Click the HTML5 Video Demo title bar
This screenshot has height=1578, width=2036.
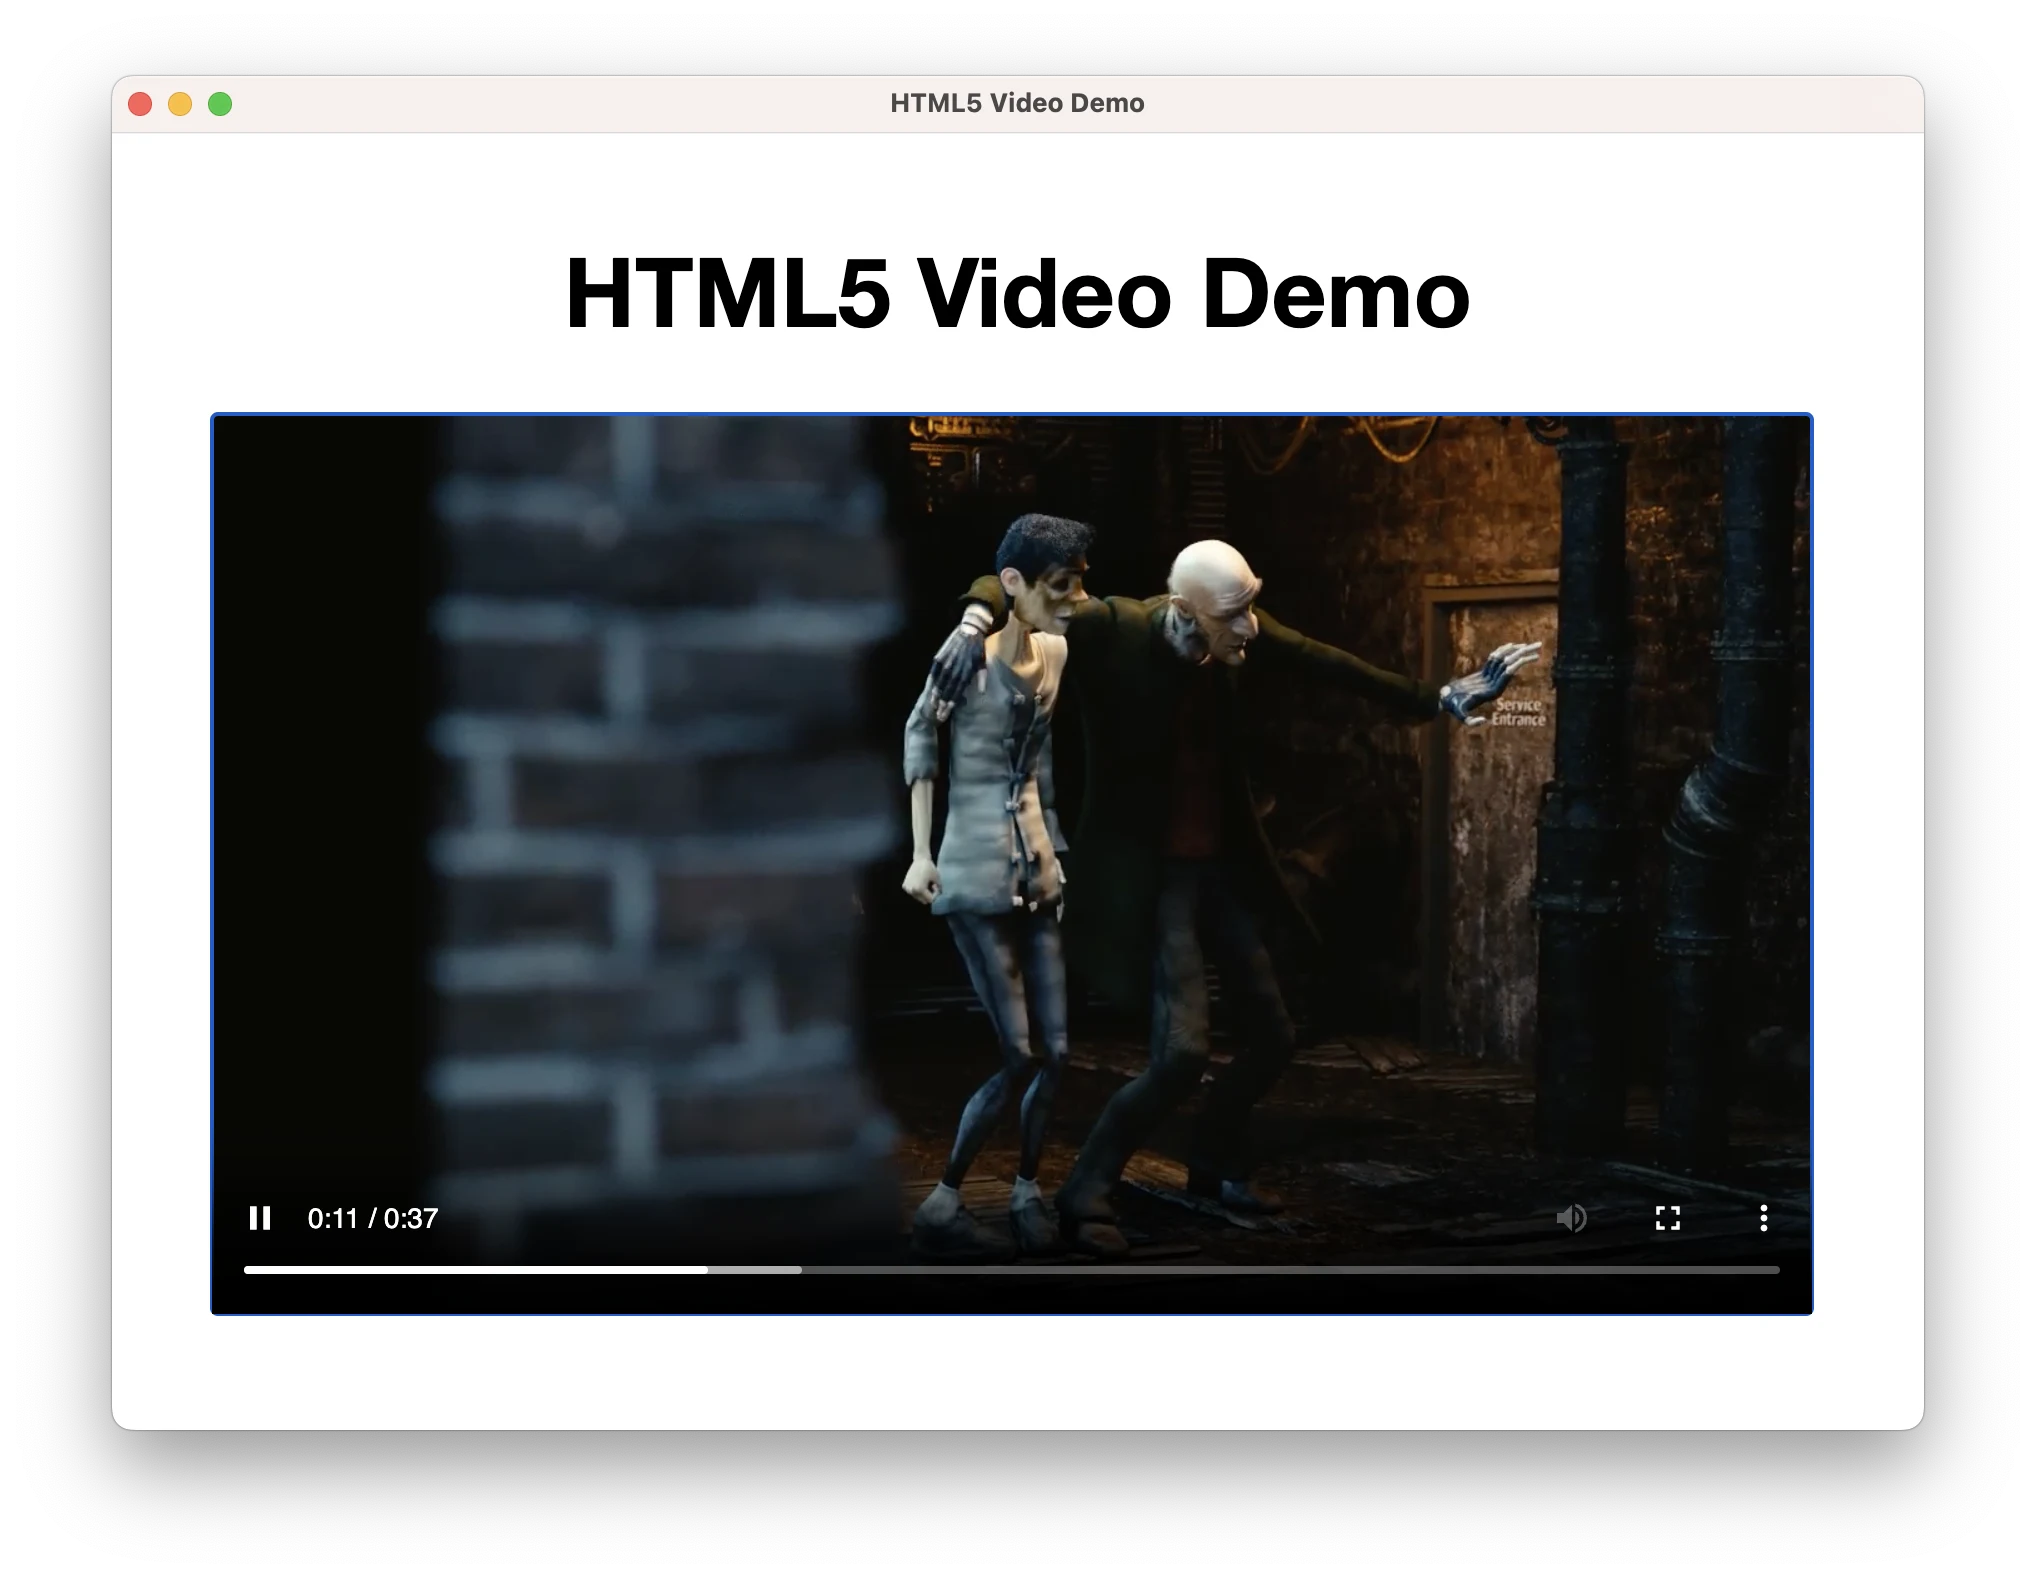(1016, 102)
